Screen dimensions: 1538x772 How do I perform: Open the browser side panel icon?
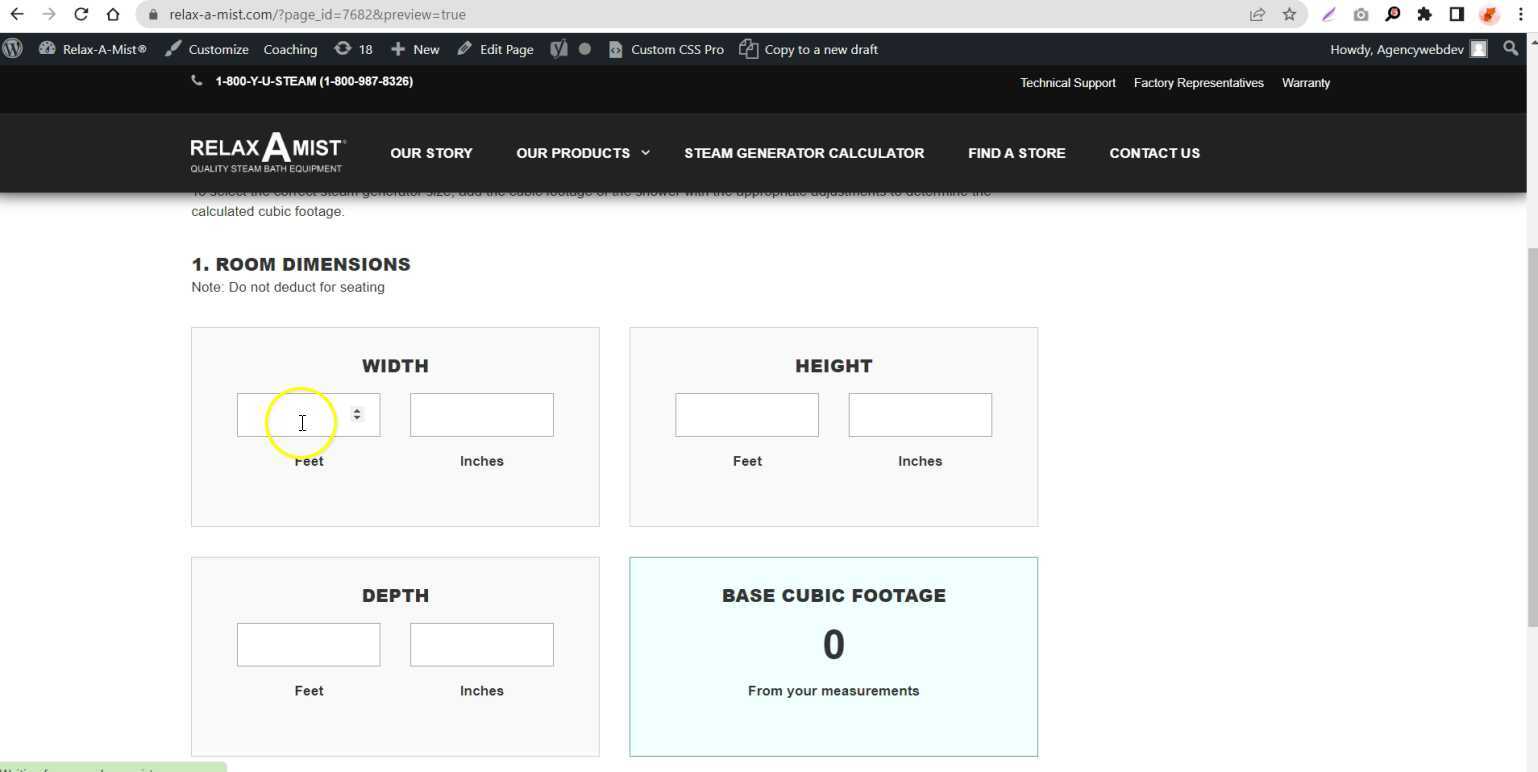click(1456, 14)
